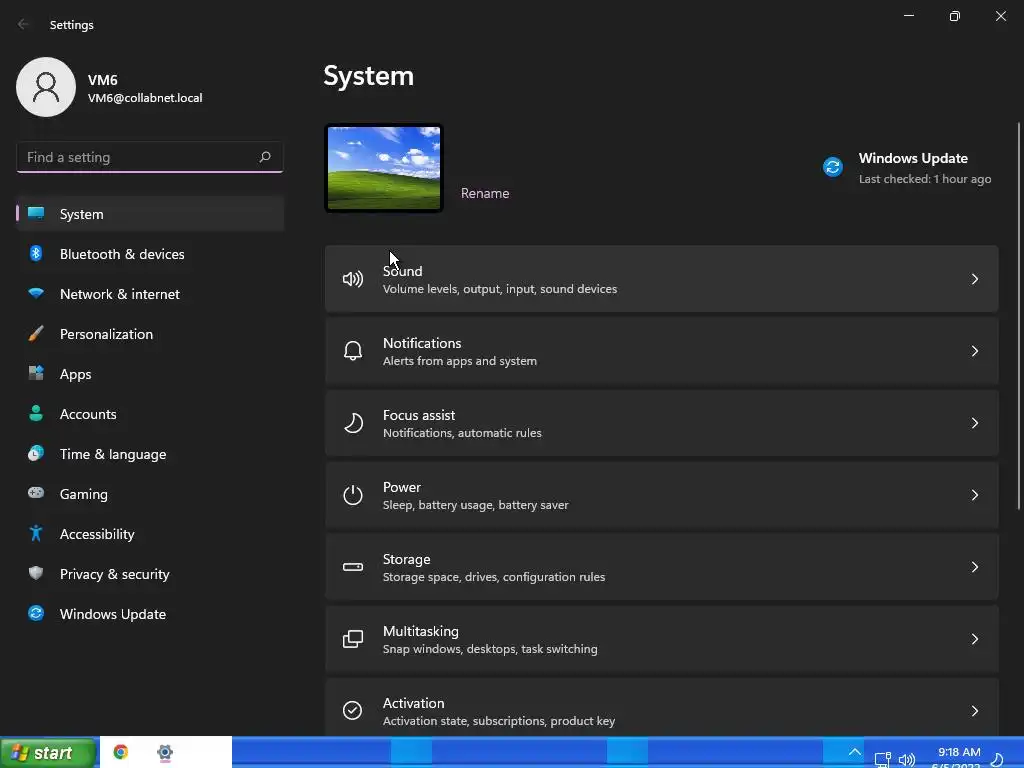
Task: Select the Accessibility category
Action: 150,534
